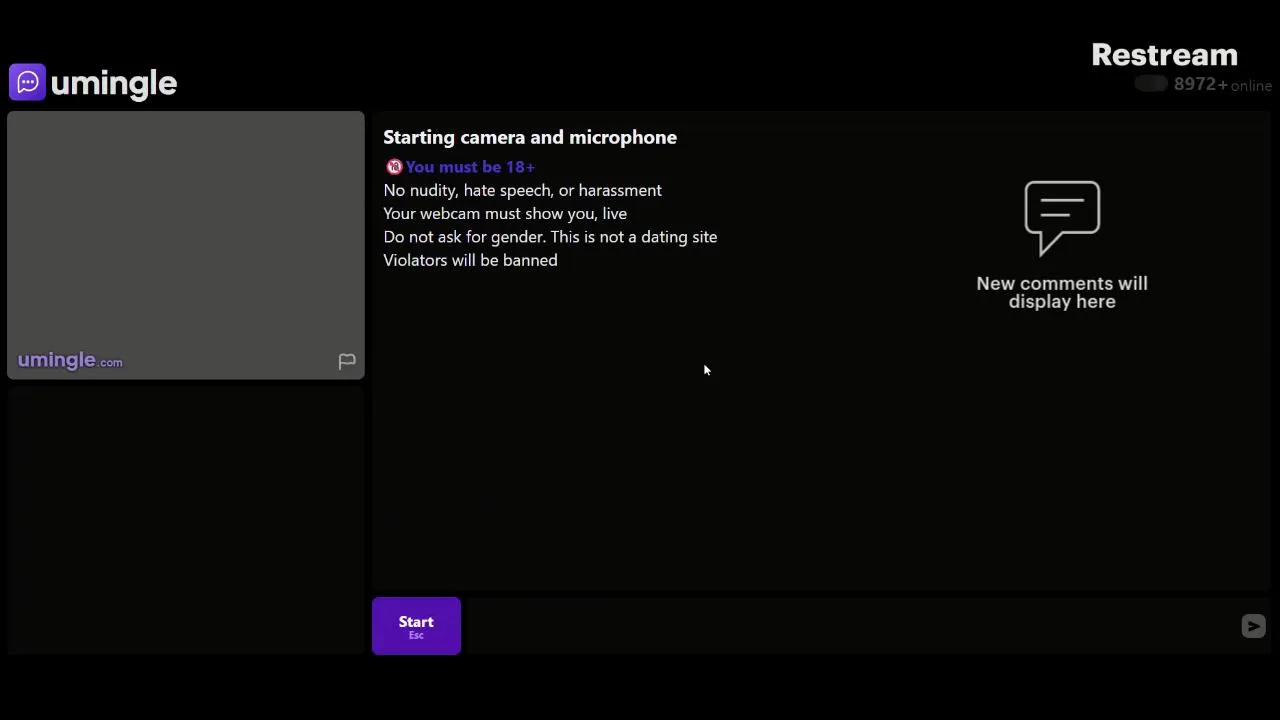The image size is (1280, 720).
Task: Click the umingle chat bubble logo icon
Action: (x=28, y=82)
